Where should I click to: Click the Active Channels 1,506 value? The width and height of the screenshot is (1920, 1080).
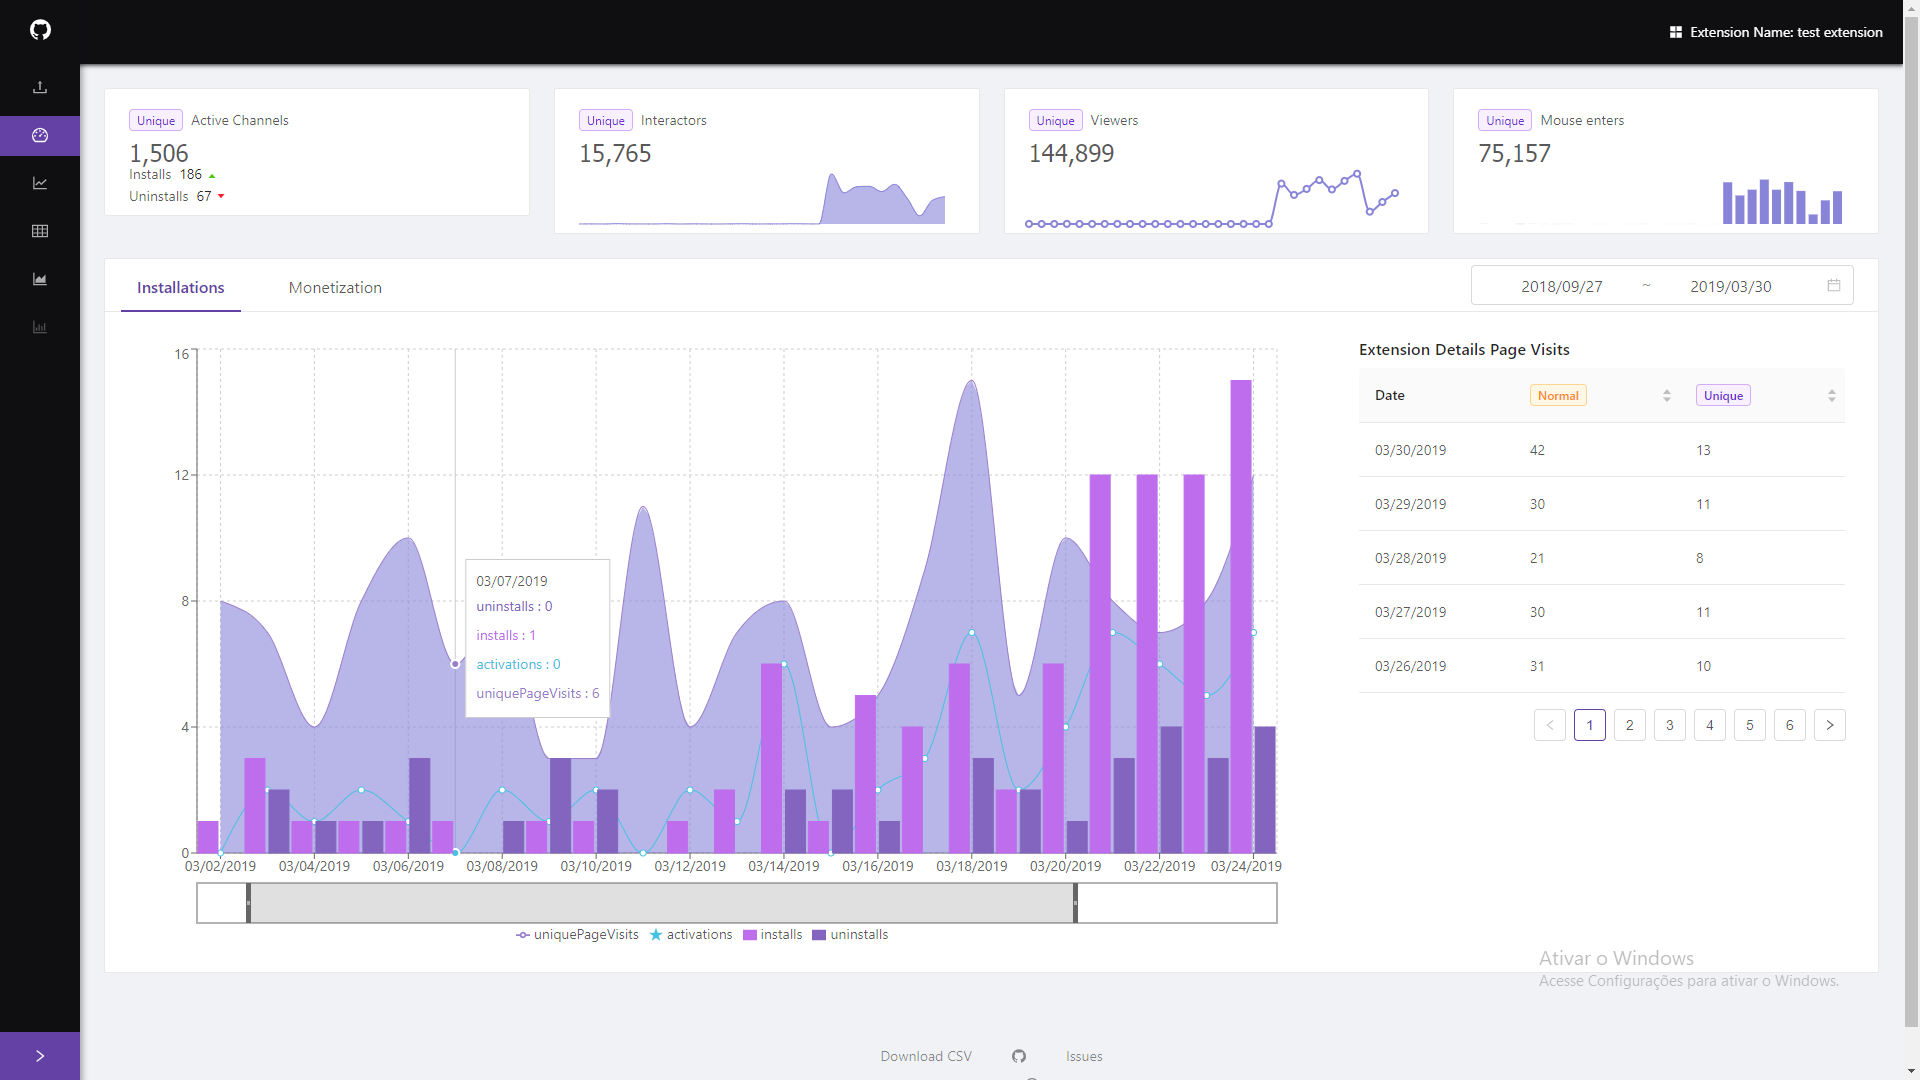[159, 153]
